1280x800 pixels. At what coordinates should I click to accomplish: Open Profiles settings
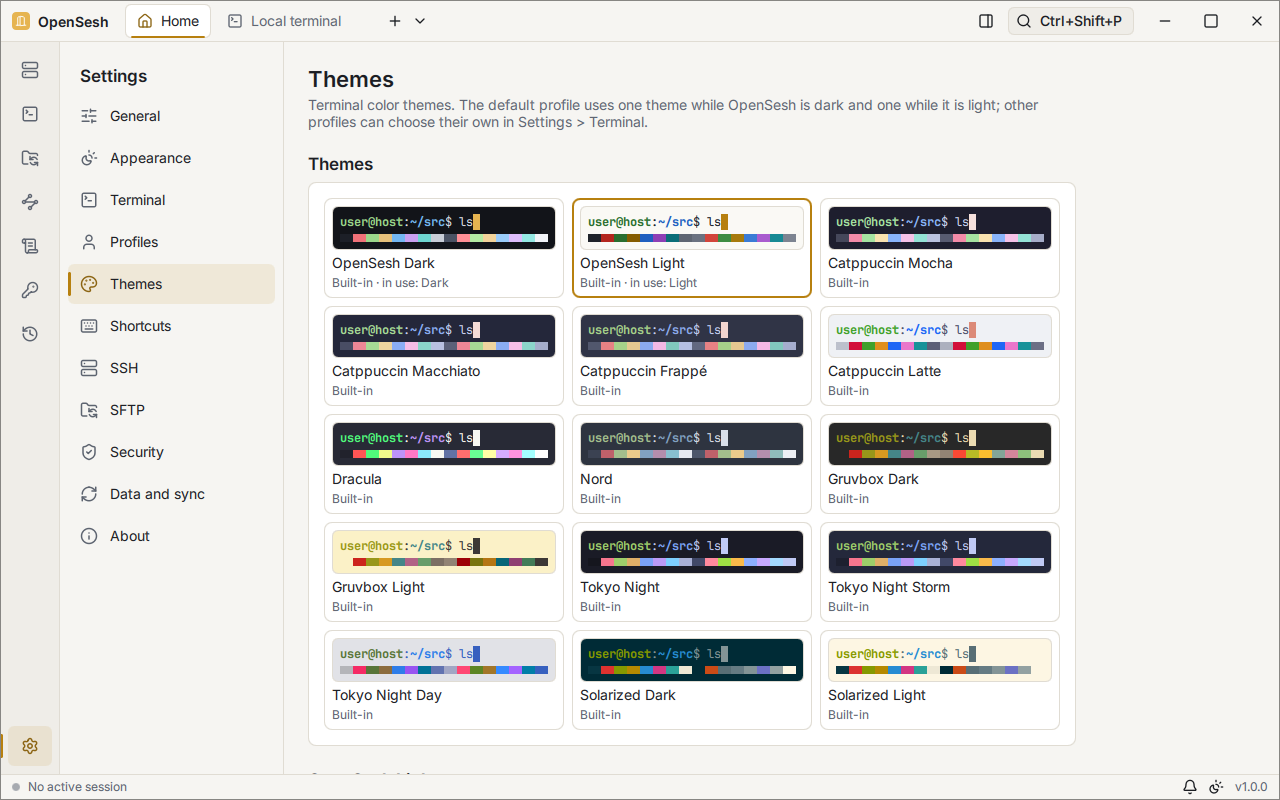click(171, 242)
